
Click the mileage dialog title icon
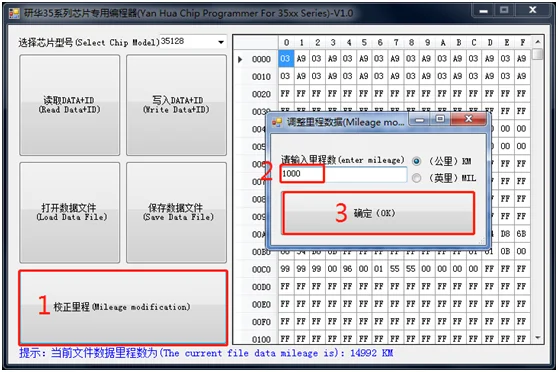coord(277,122)
